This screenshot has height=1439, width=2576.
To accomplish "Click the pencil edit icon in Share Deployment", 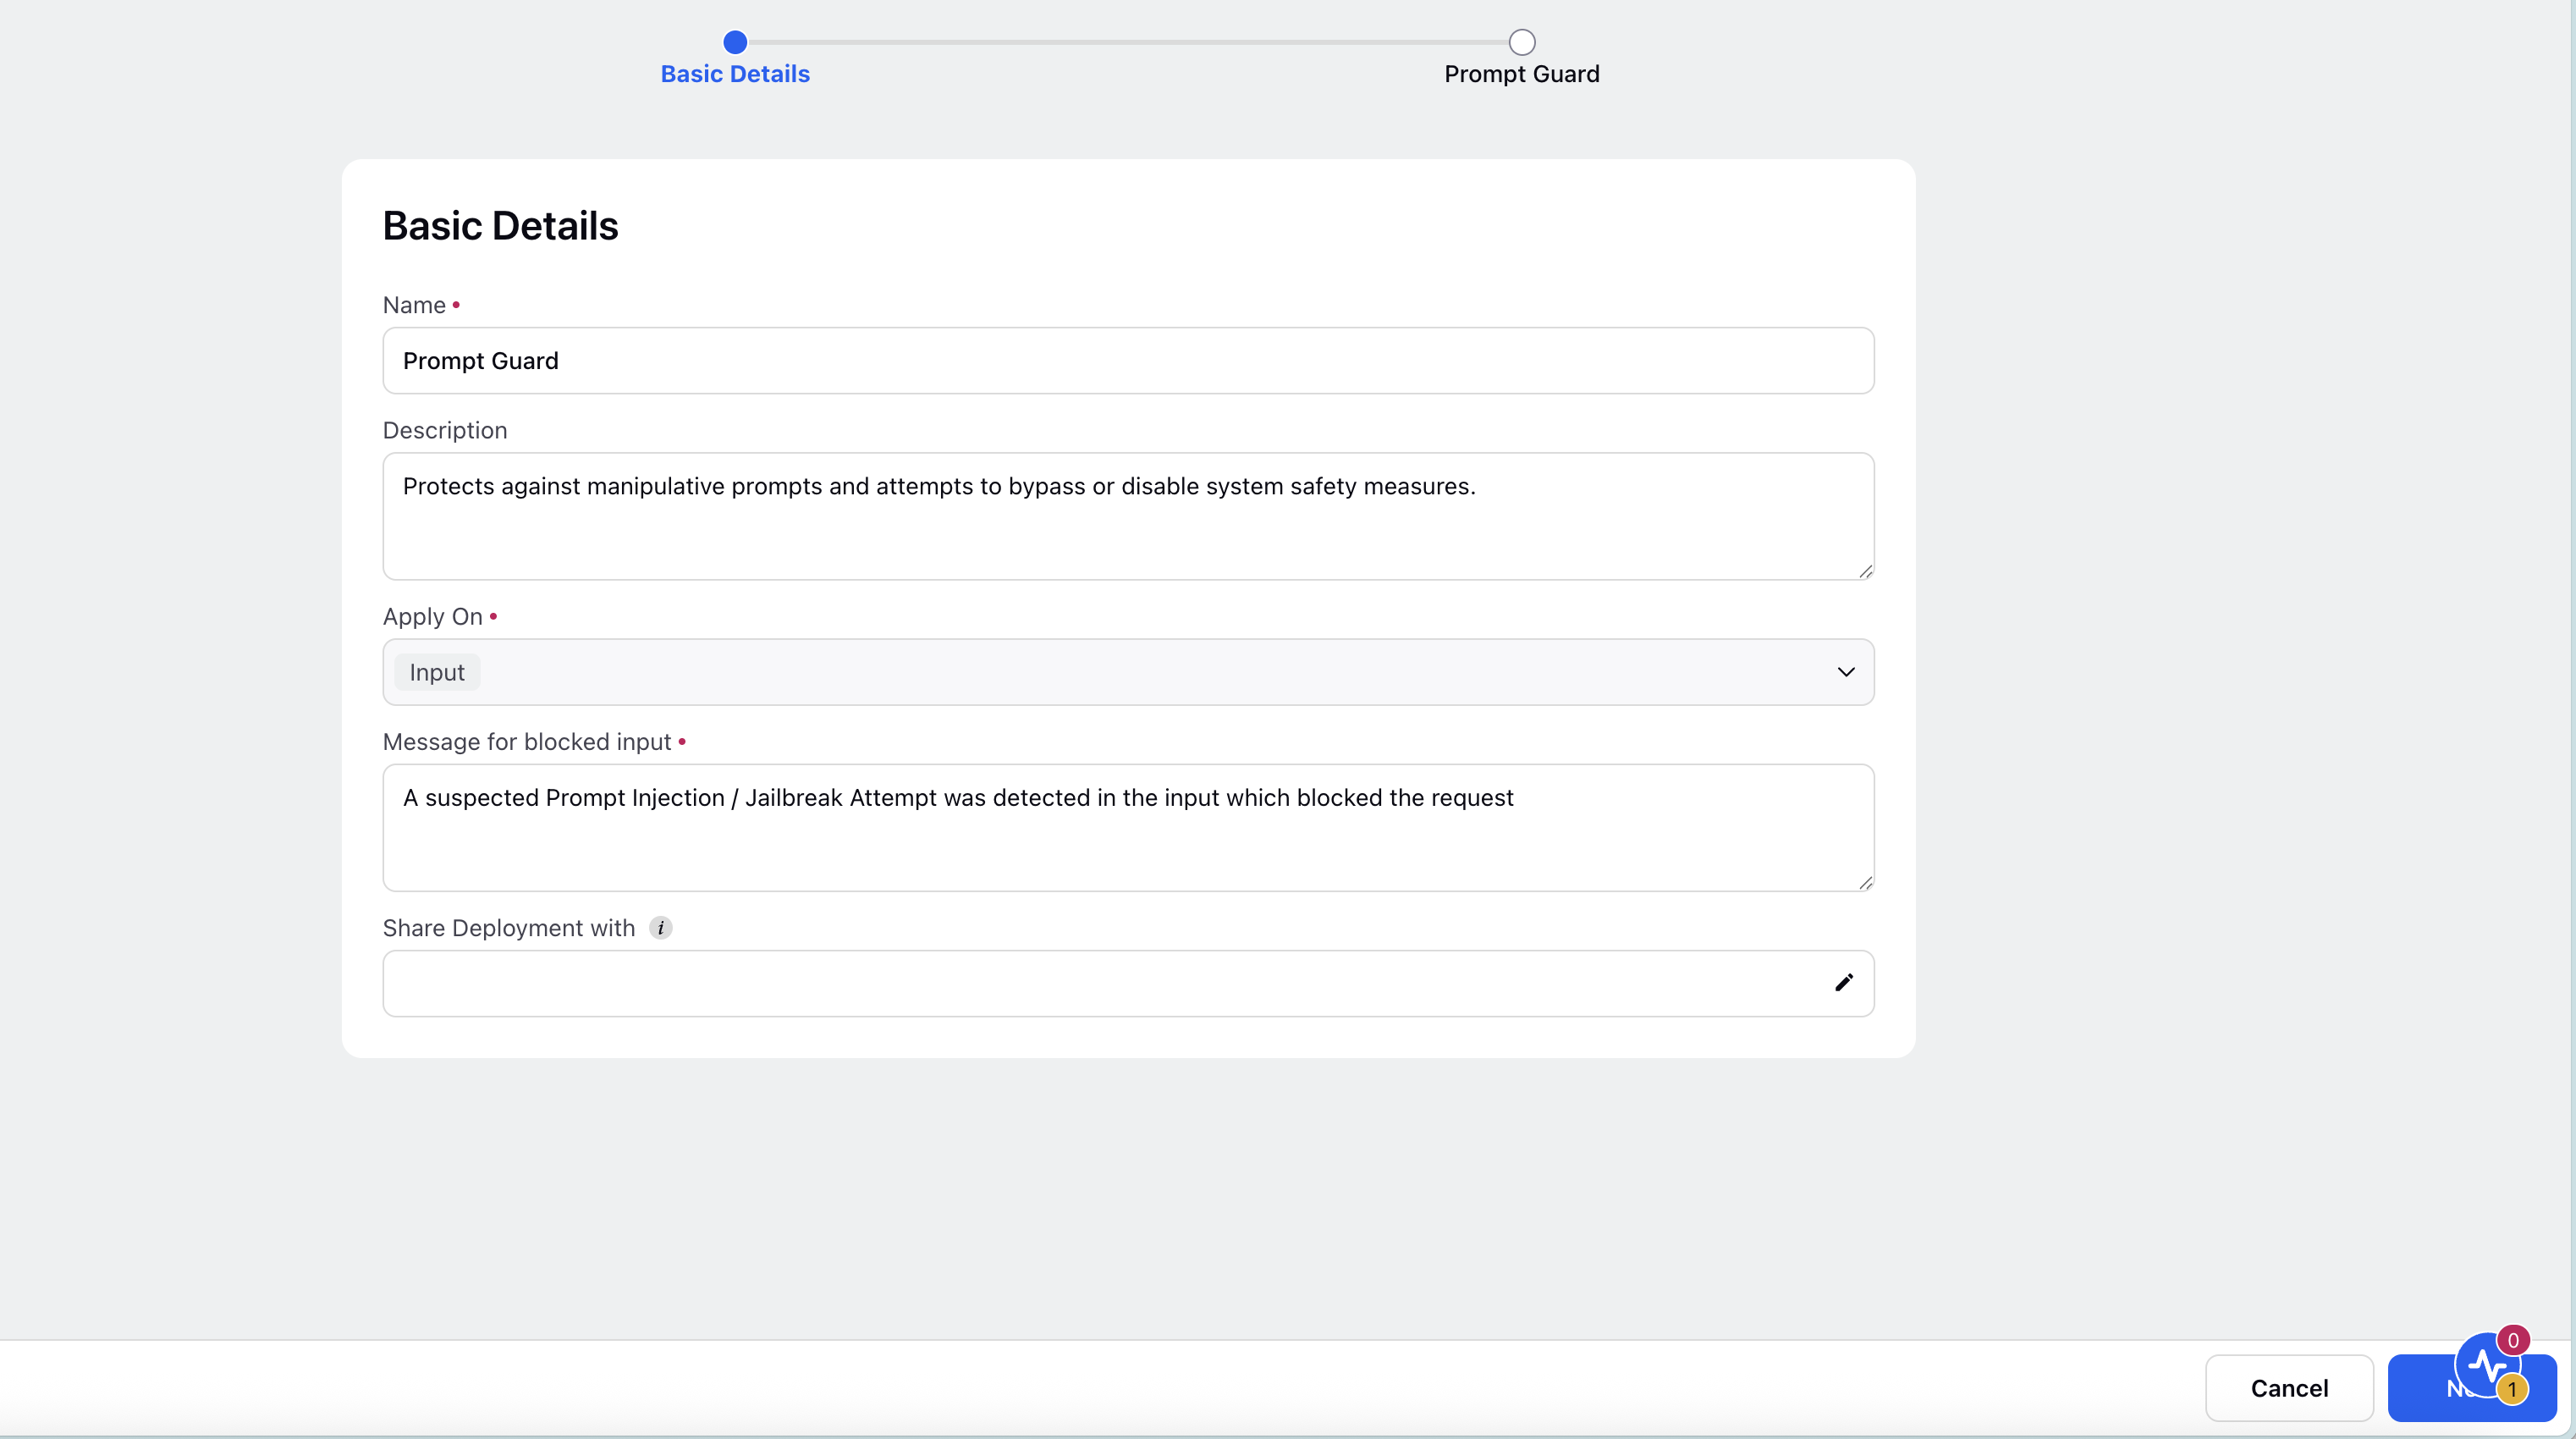I will 1844,983.
